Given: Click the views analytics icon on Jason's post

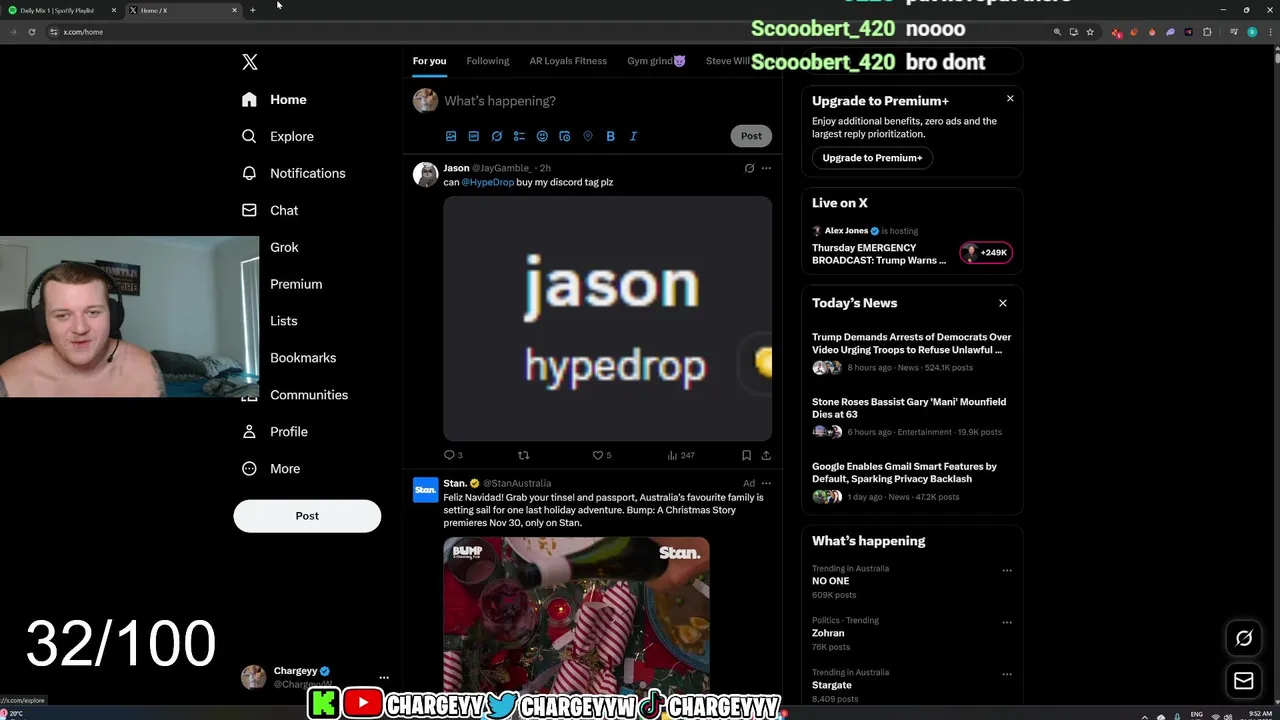Looking at the screenshot, I should click(x=673, y=455).
